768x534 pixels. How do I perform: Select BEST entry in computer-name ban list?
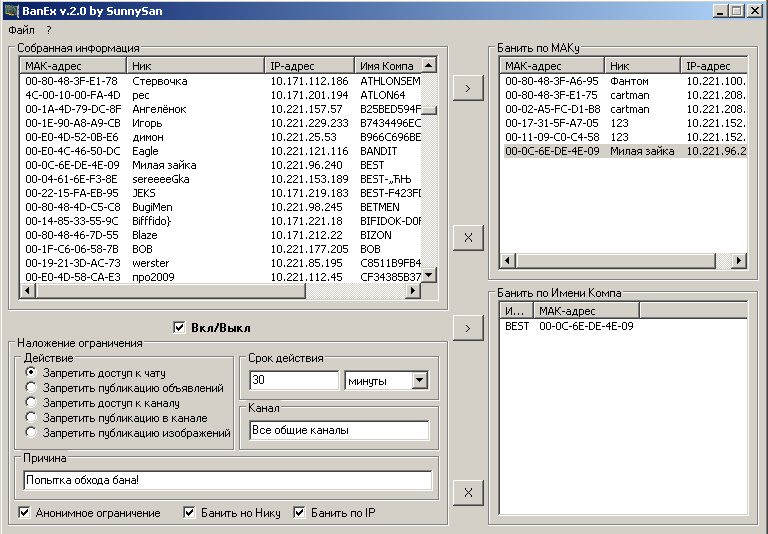[x=624, y=326]
